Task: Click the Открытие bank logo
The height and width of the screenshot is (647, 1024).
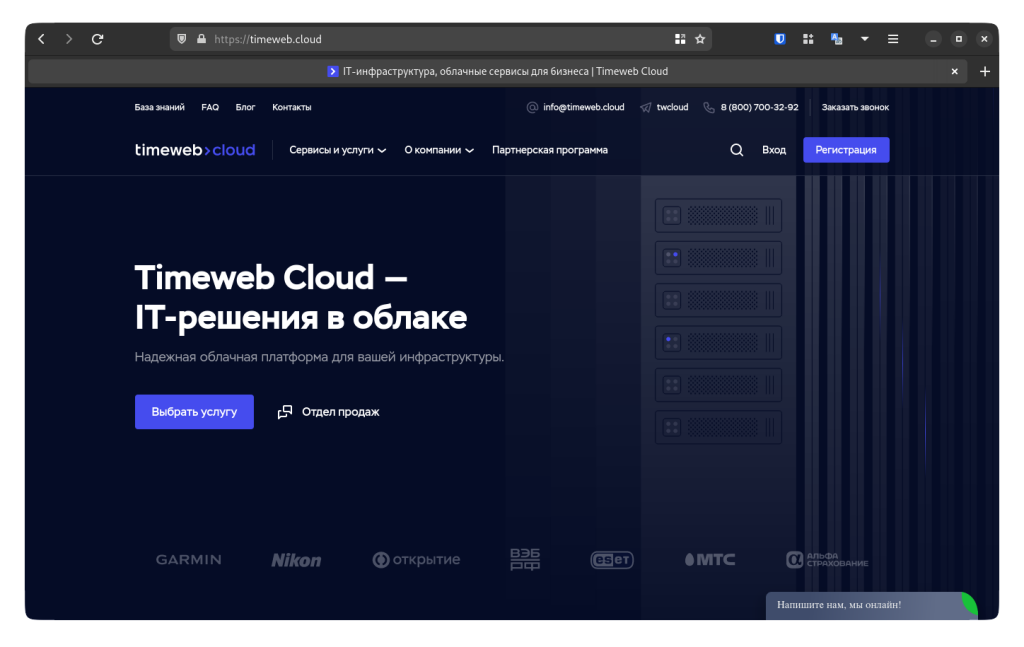Action: (x=417, y=560)
